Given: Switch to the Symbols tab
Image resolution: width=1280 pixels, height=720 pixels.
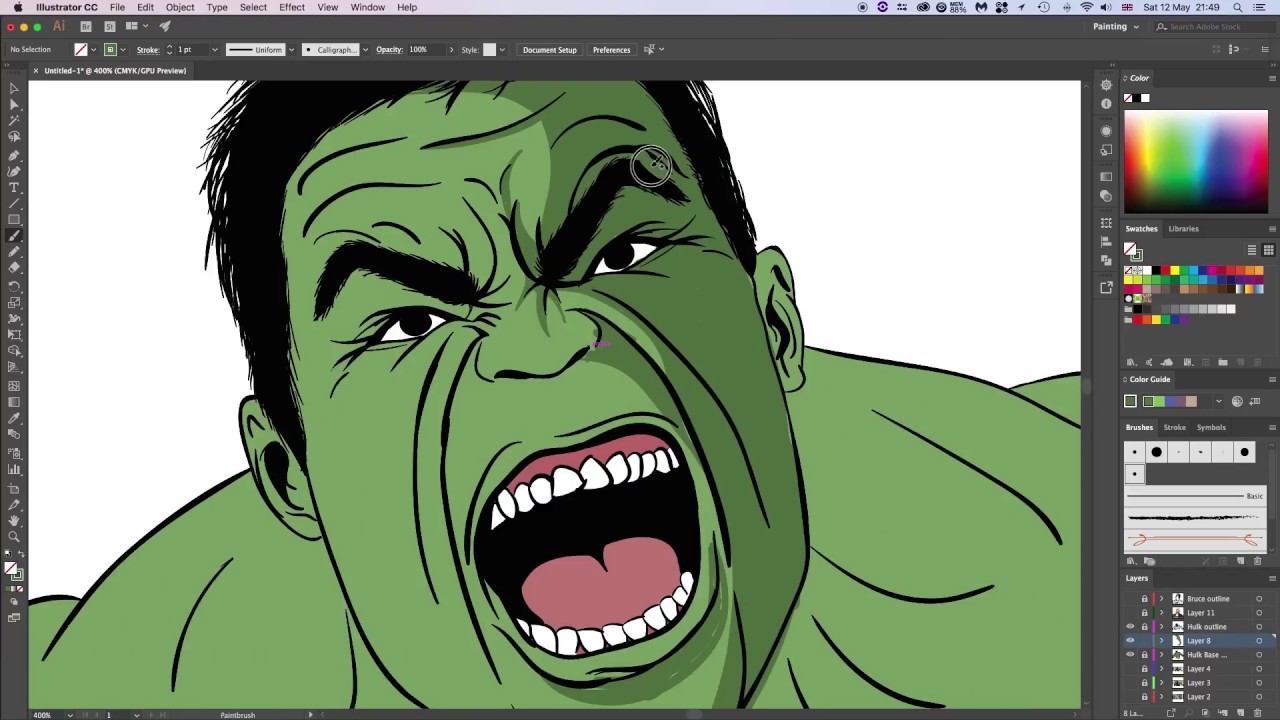Looking at the screenshot, I should coord(1211,427).
